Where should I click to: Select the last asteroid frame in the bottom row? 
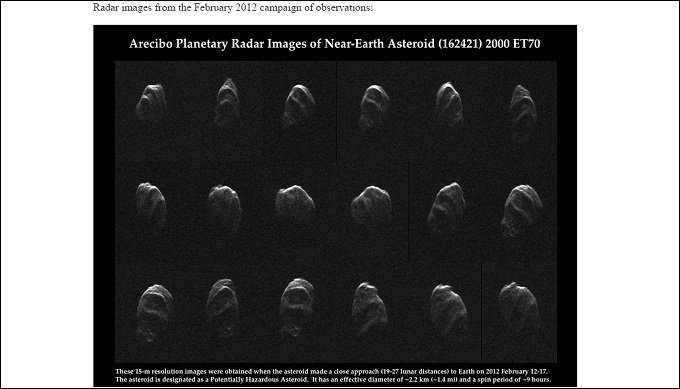pos(519,307)
